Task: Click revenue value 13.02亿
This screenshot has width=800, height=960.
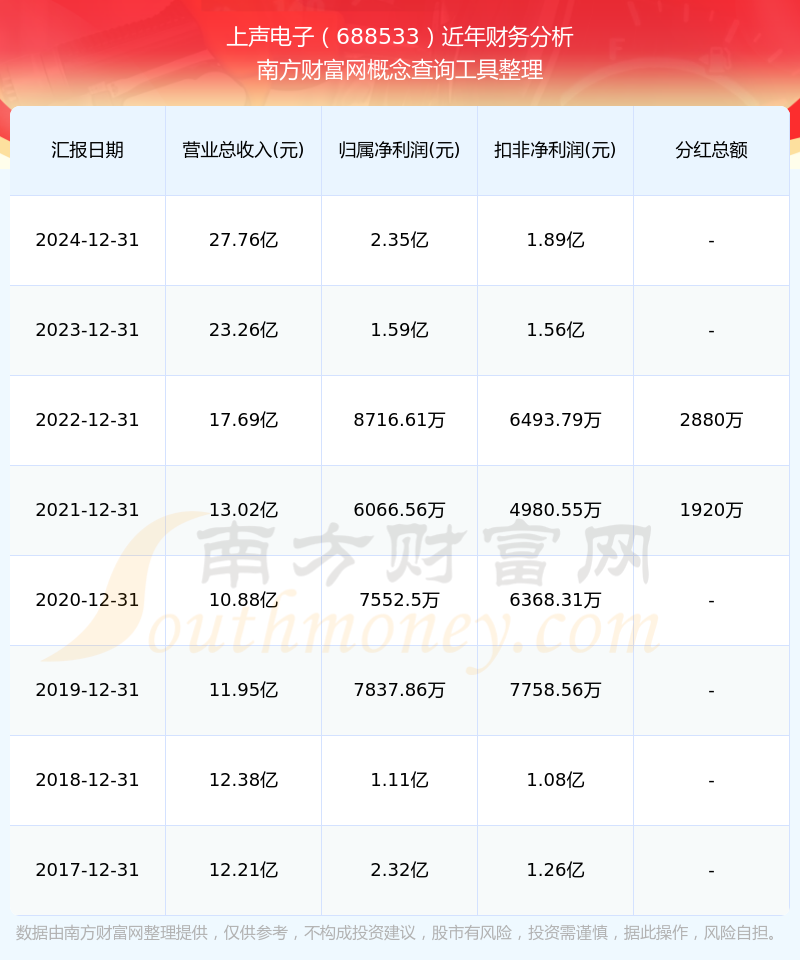Action: point(244,510)
